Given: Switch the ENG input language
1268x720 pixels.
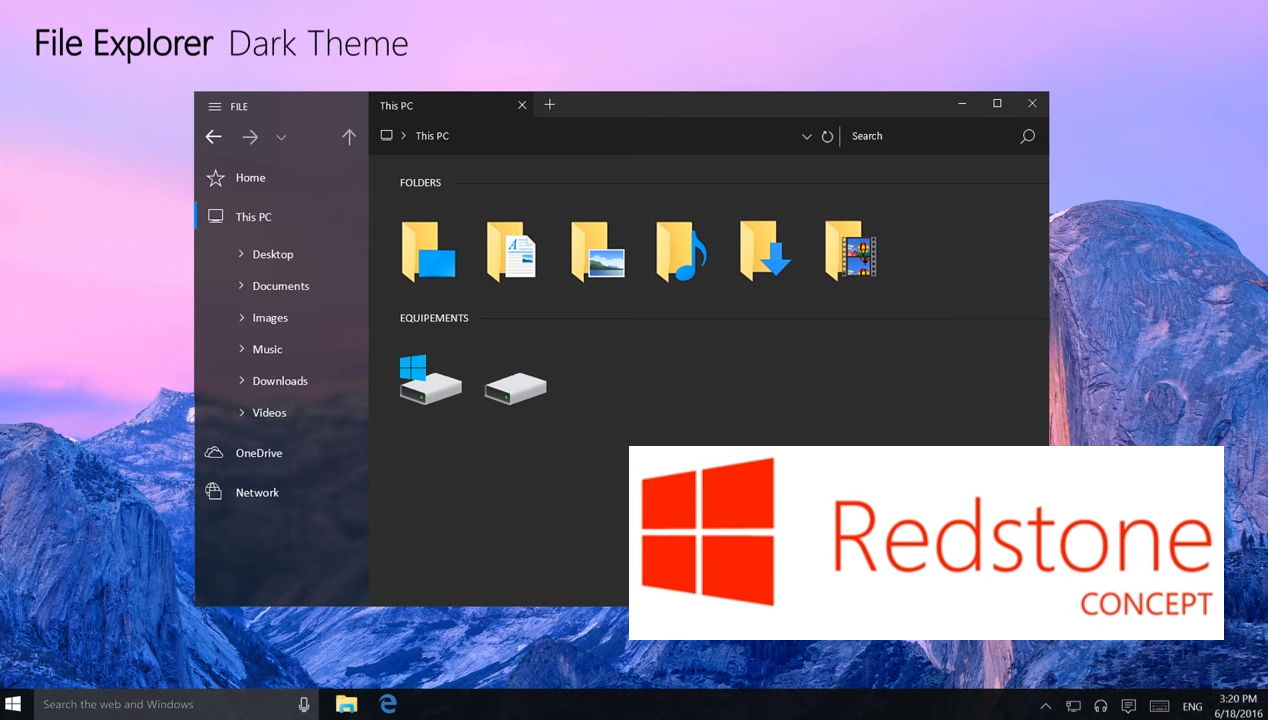Looking at the screenshot, I should pos(1192,707).
